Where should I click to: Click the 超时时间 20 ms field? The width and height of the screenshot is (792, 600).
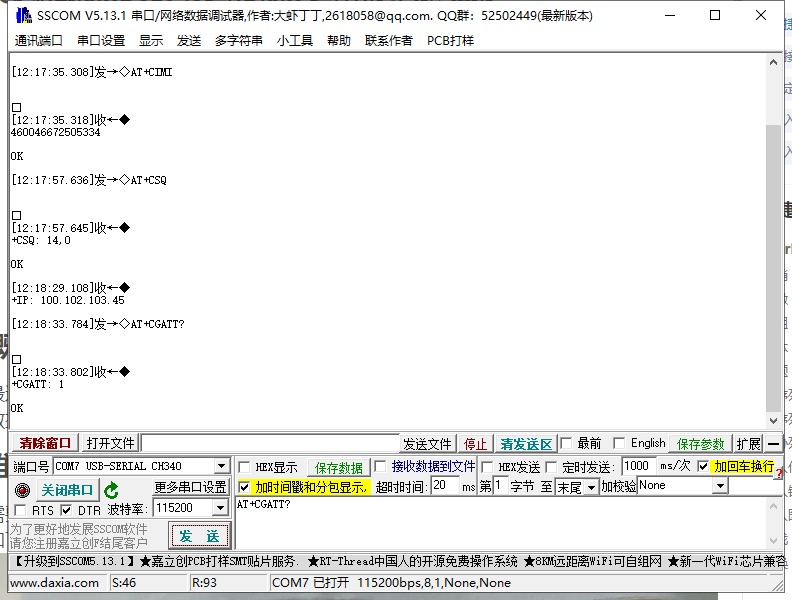[446, 486]
